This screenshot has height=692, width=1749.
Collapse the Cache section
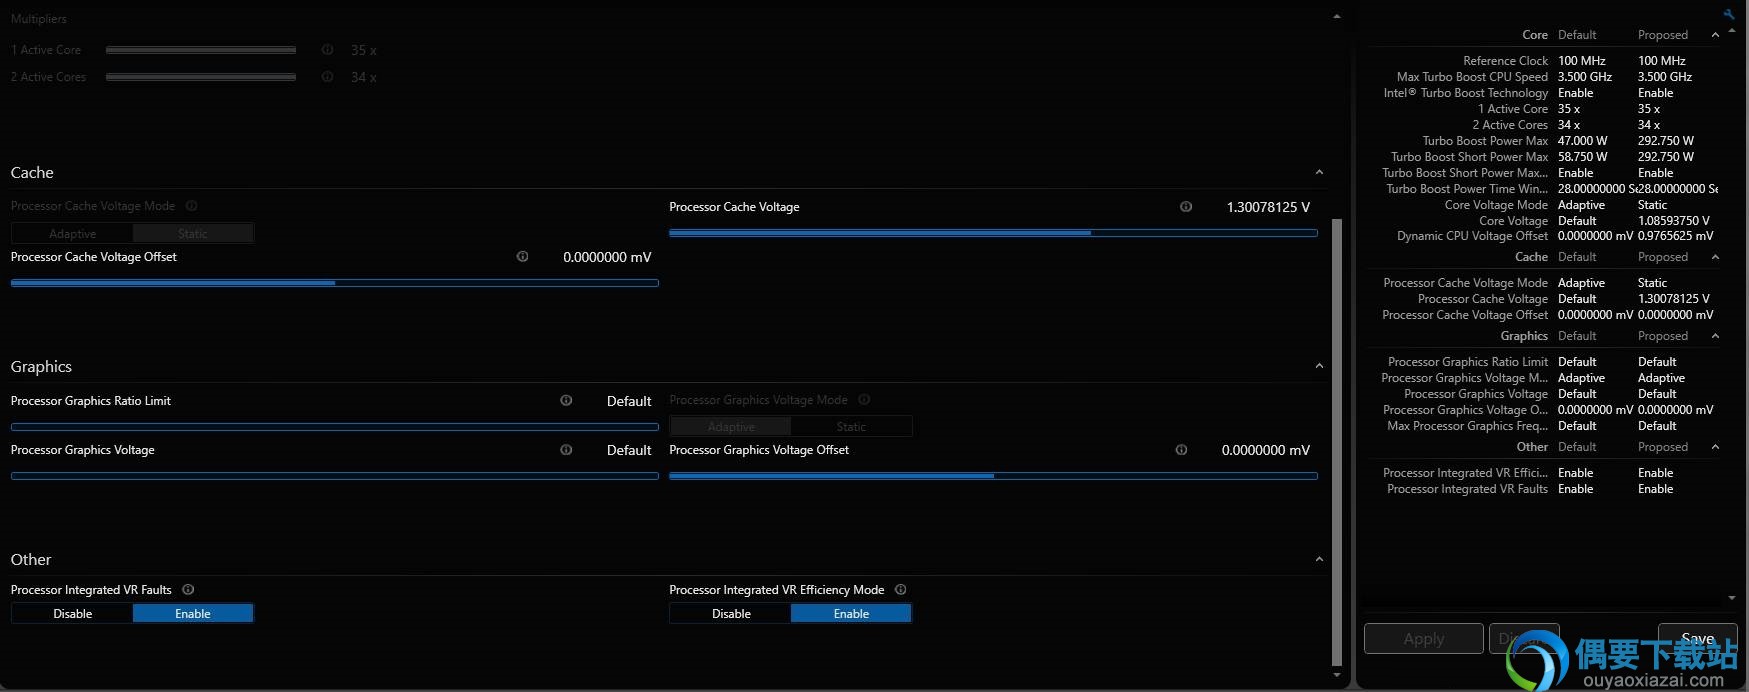tap(1319, 173)
